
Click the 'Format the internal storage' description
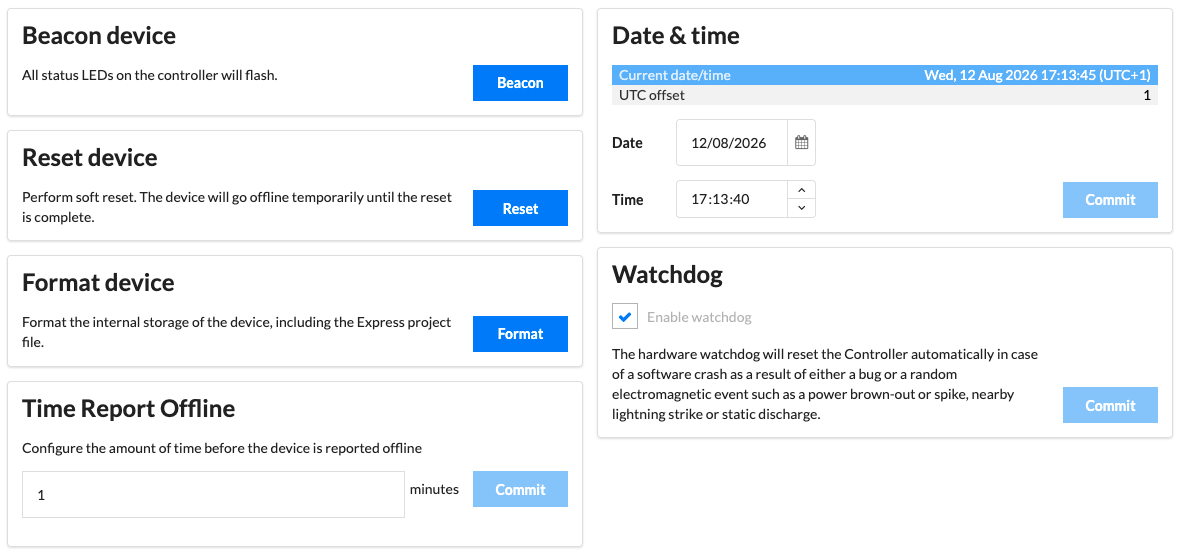tap(237, 332)
